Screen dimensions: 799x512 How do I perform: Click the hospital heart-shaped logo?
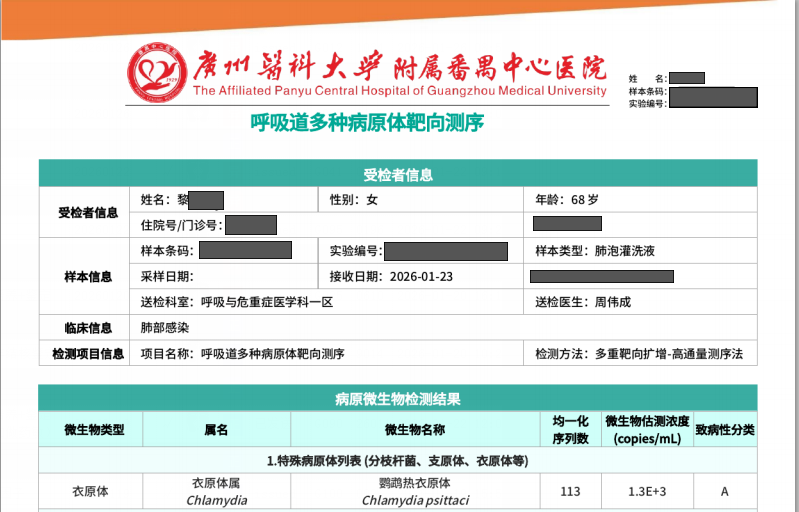click(156, 77)
